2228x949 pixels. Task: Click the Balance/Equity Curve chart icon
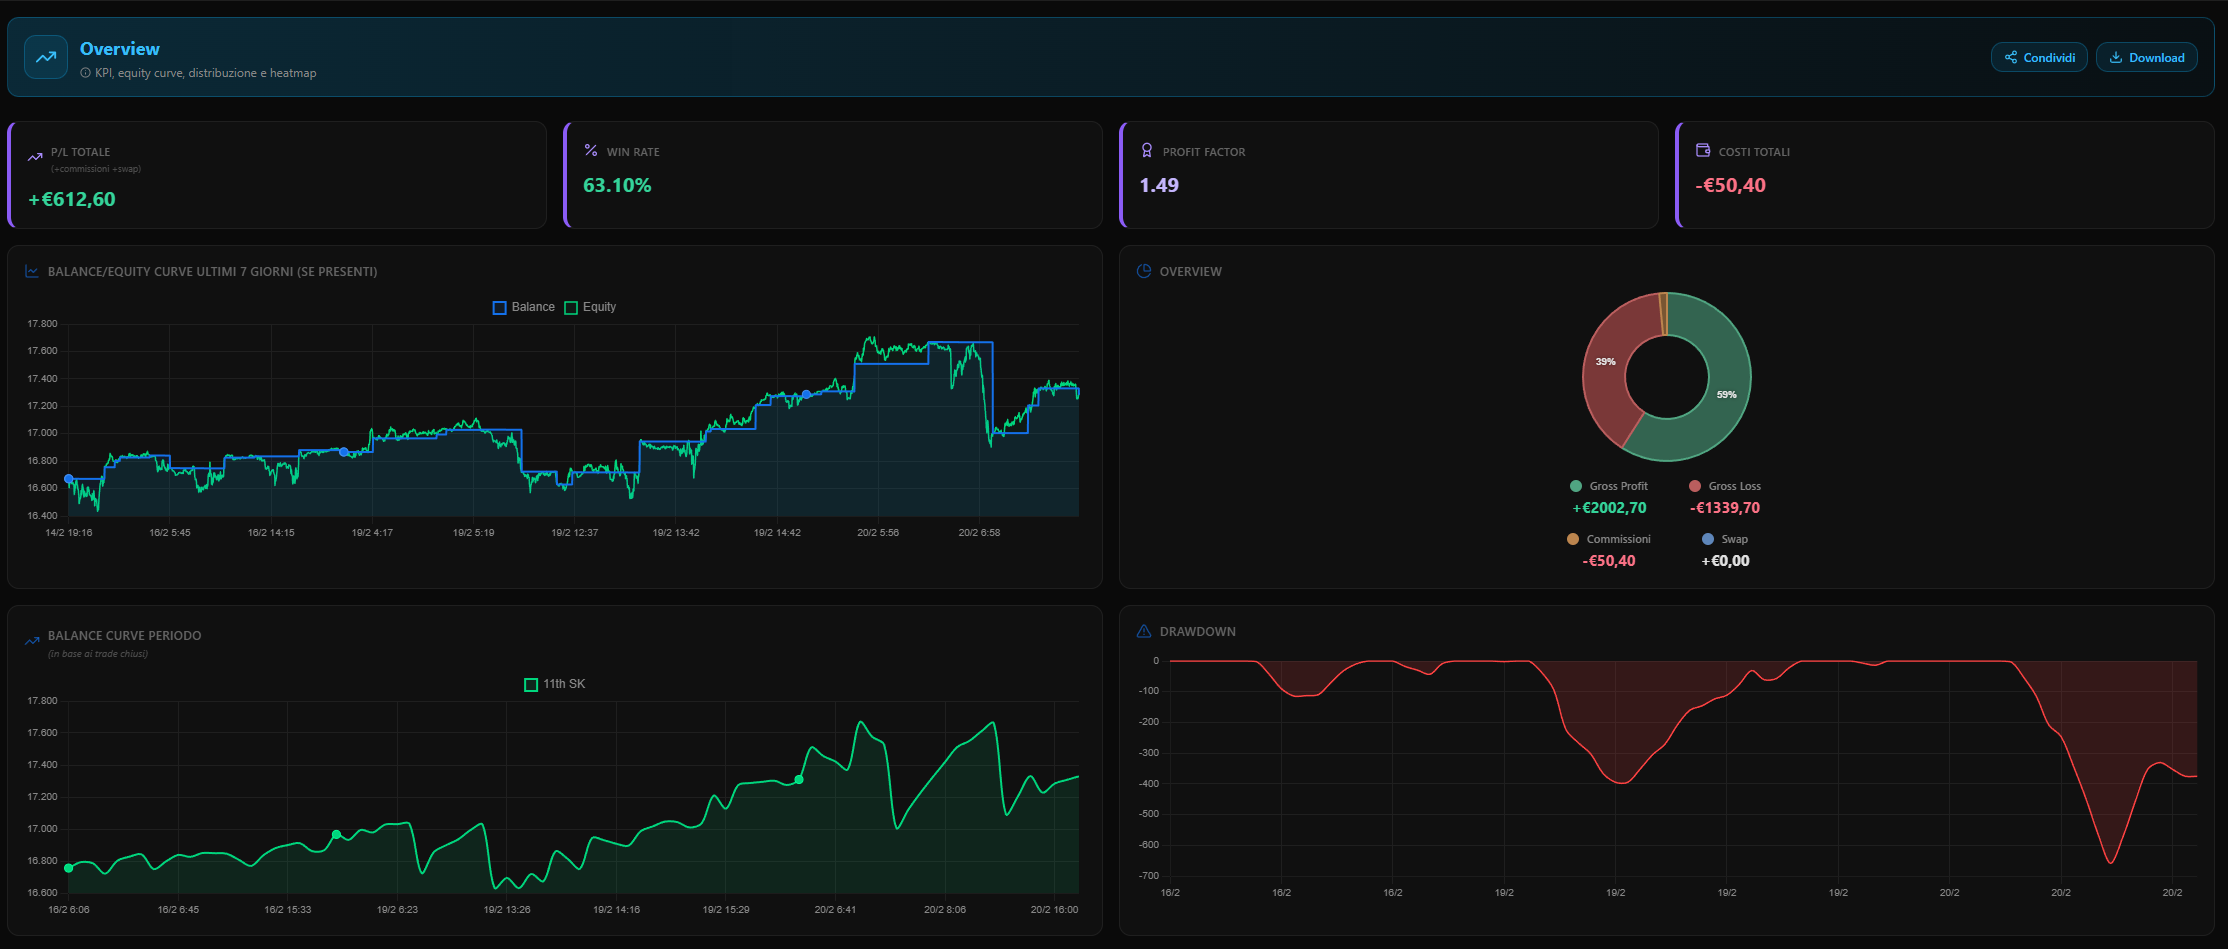click(x=32, y=271)
